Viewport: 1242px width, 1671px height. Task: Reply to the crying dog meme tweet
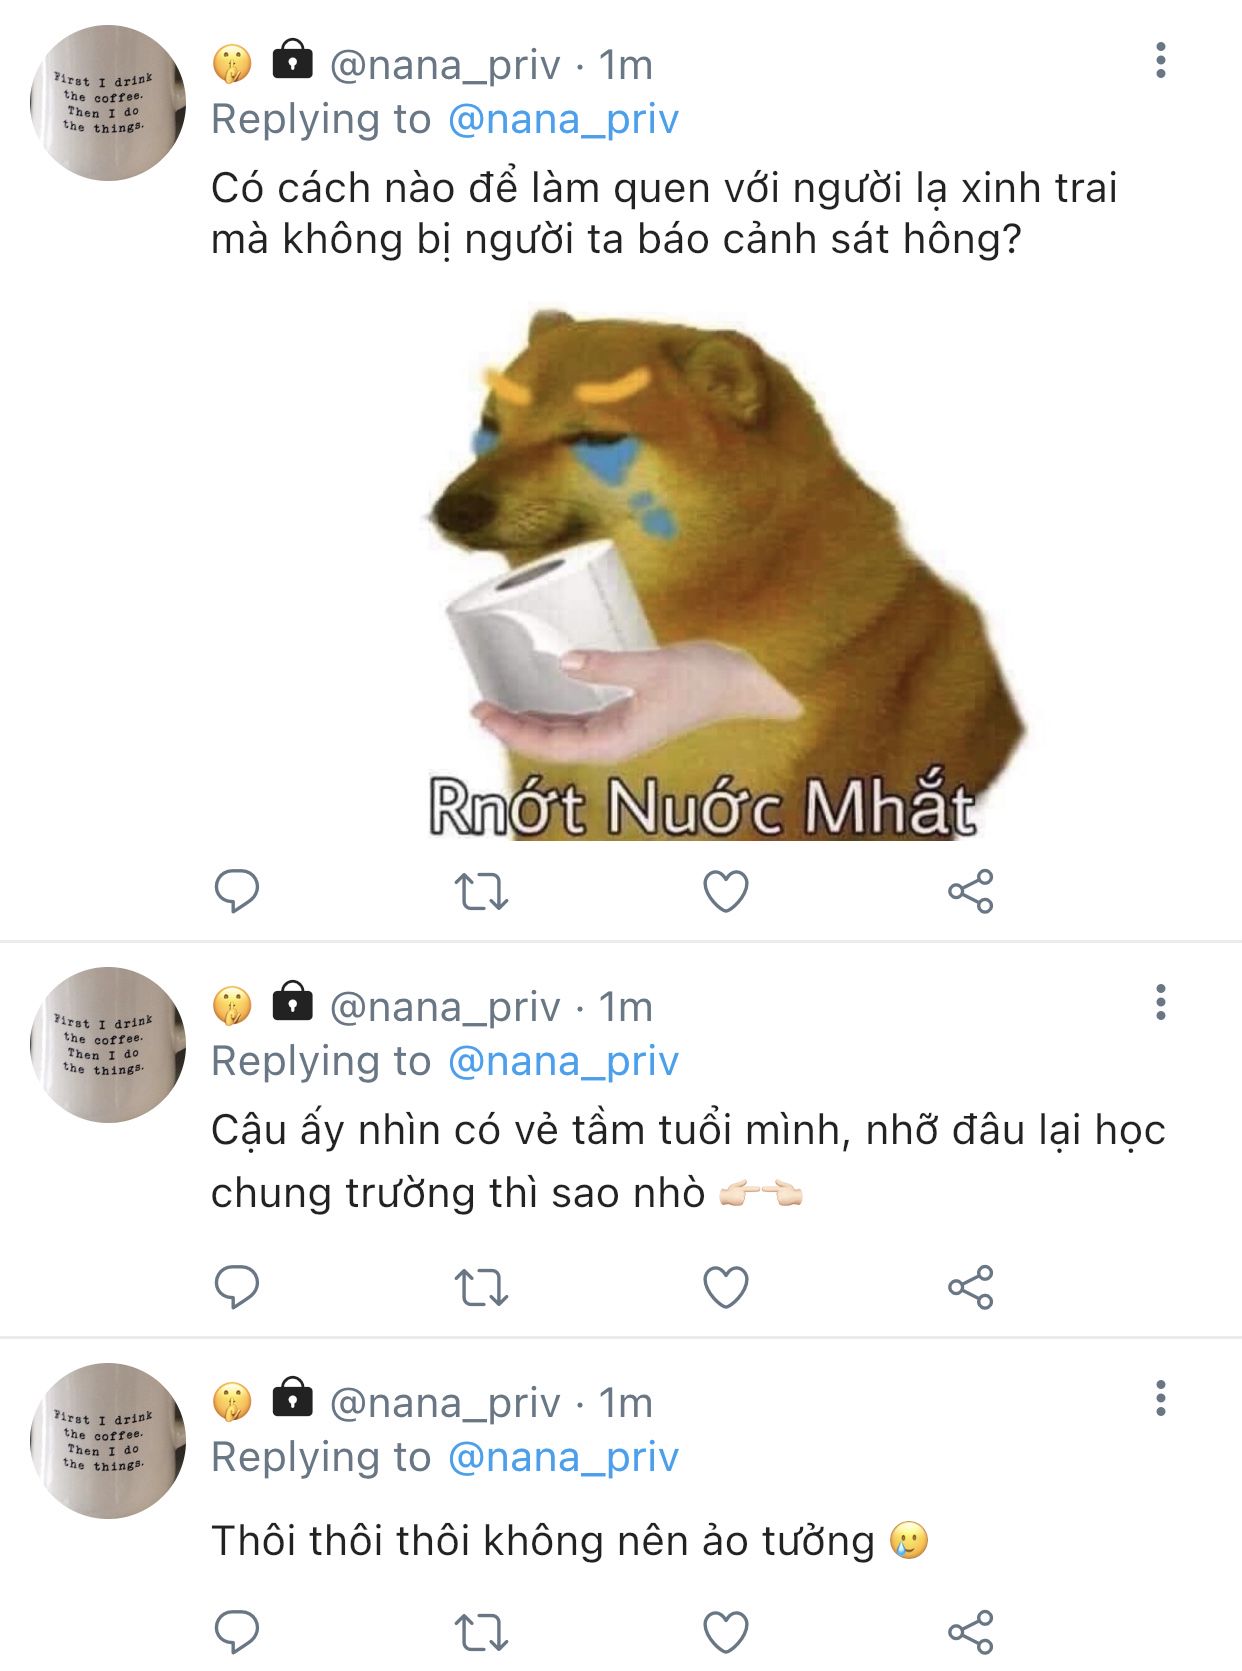237,890
